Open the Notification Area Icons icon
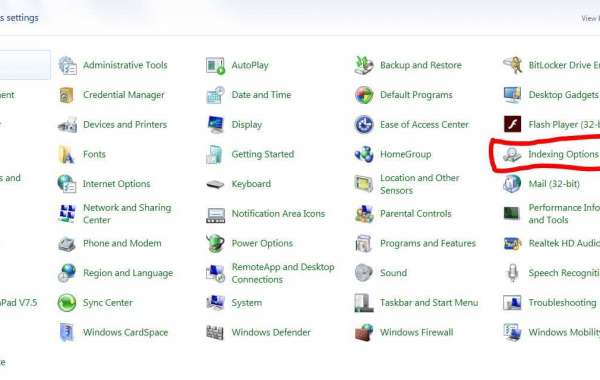Image resolution: width=600 pixels, height=380 pixels. click(x=215, y=215)
